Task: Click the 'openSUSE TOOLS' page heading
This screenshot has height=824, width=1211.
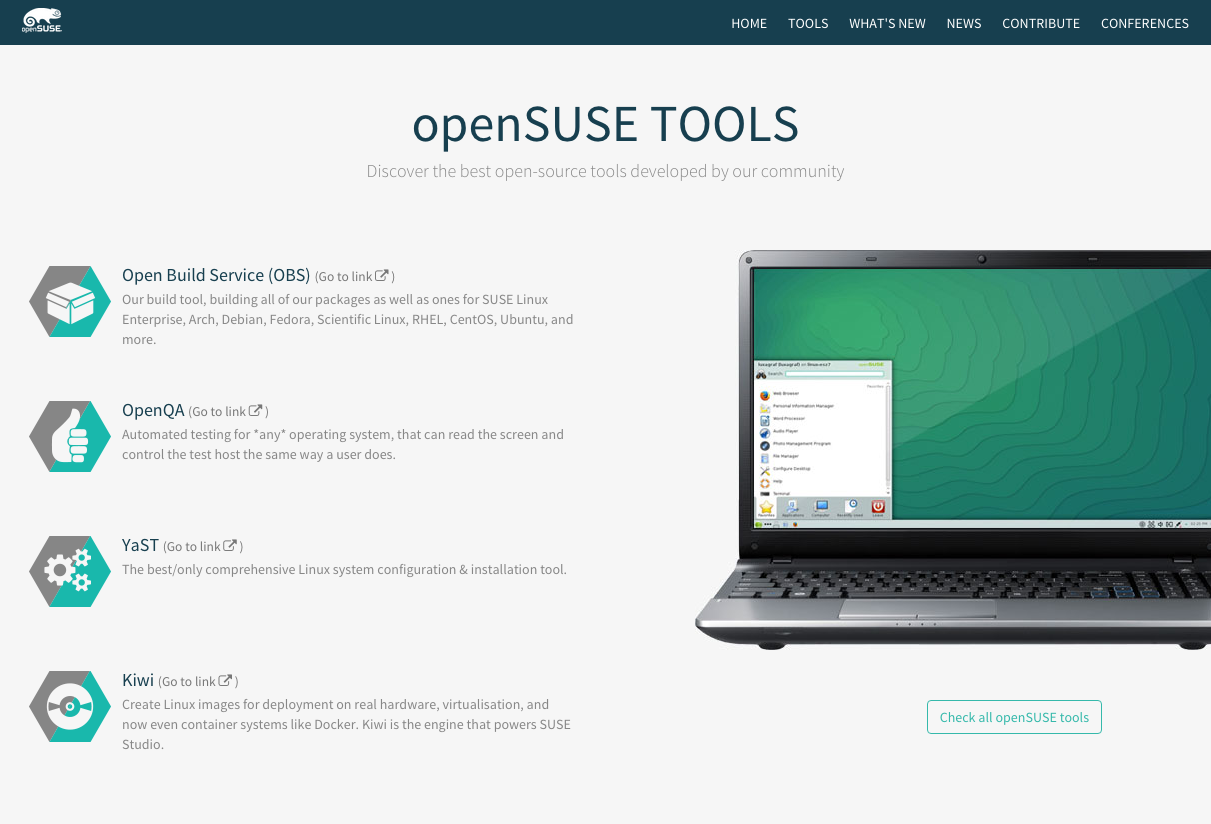Action: coord(605,124)
